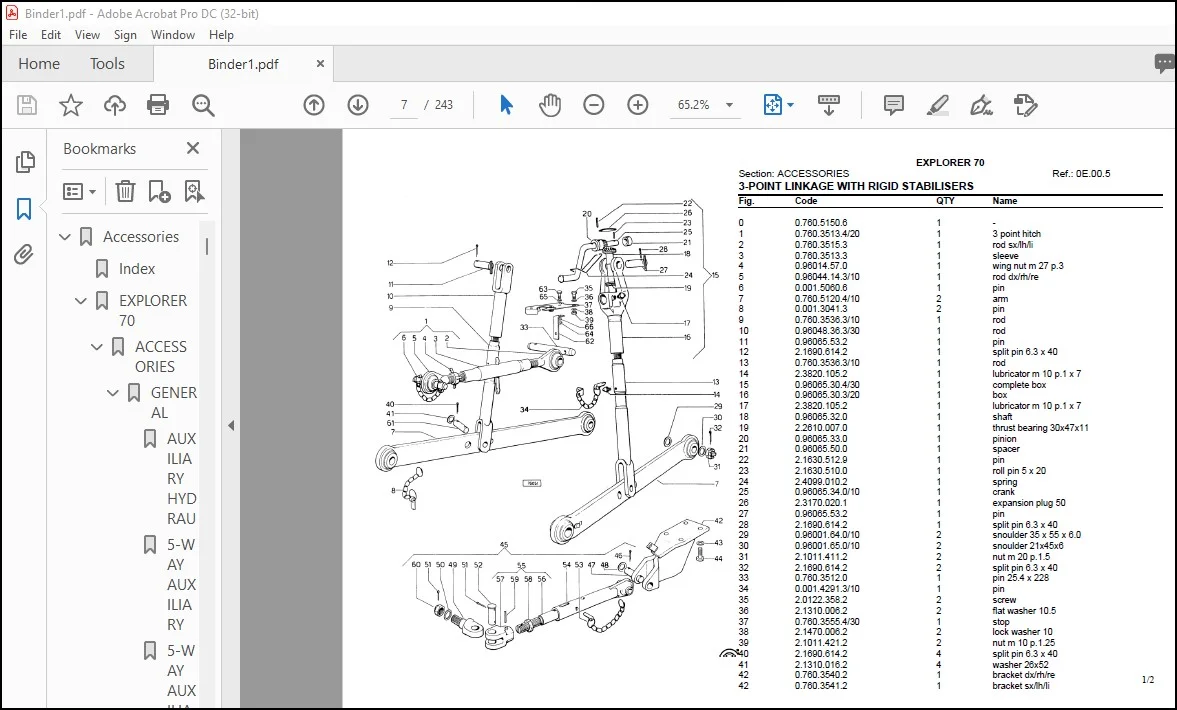1177x710 pixels.
Task: Open comments chat bubble at top right
Action: pos(1164,64)
